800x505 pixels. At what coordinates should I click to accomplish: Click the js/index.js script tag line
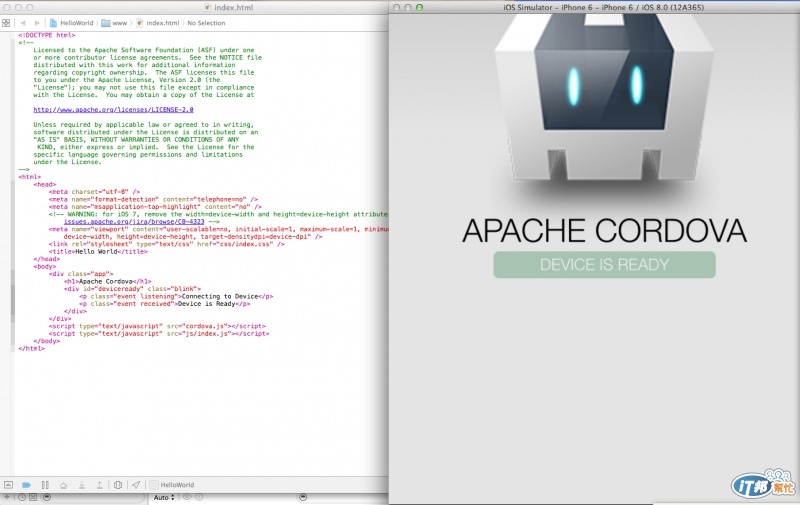click(x=159, y=334)
